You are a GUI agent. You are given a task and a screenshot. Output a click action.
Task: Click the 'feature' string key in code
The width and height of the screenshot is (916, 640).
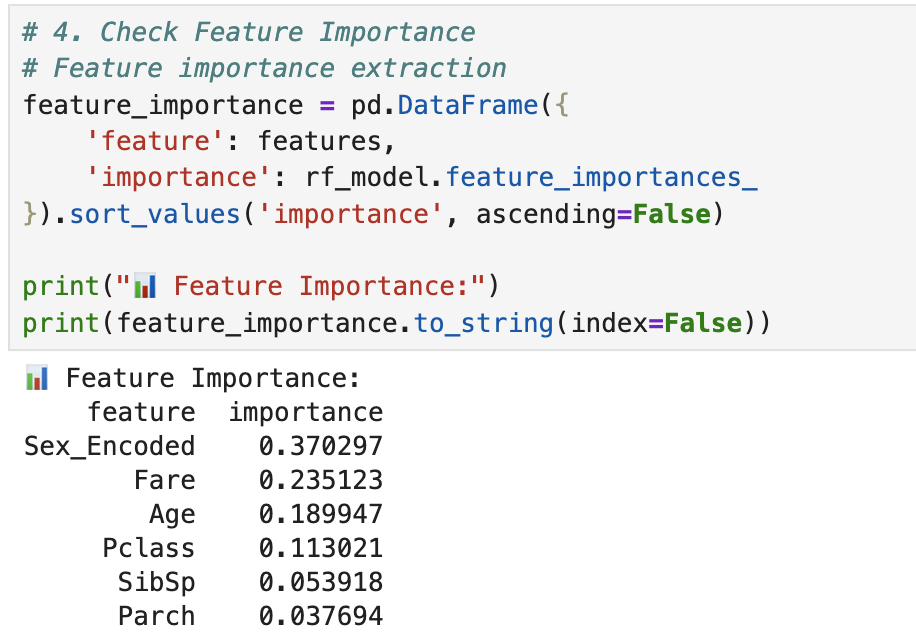pyautogui.click(x=155, y=141)
